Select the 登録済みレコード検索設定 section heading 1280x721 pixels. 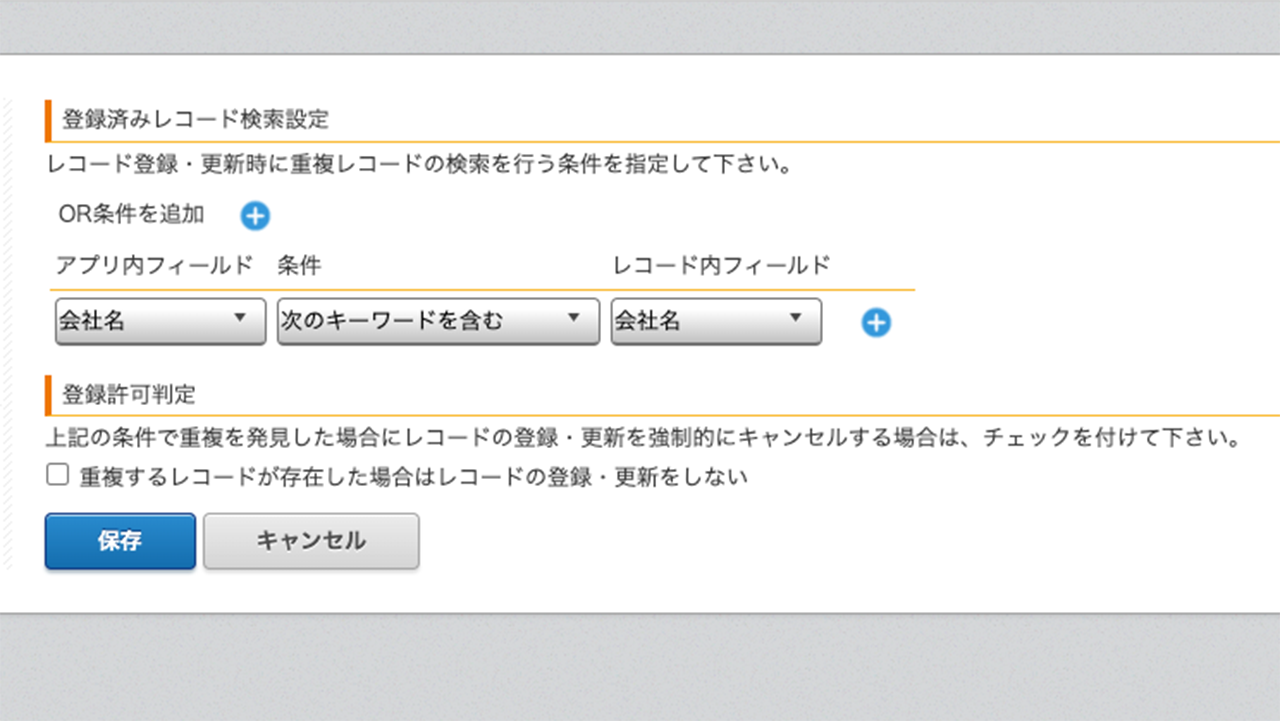click(x=195, y=119)
